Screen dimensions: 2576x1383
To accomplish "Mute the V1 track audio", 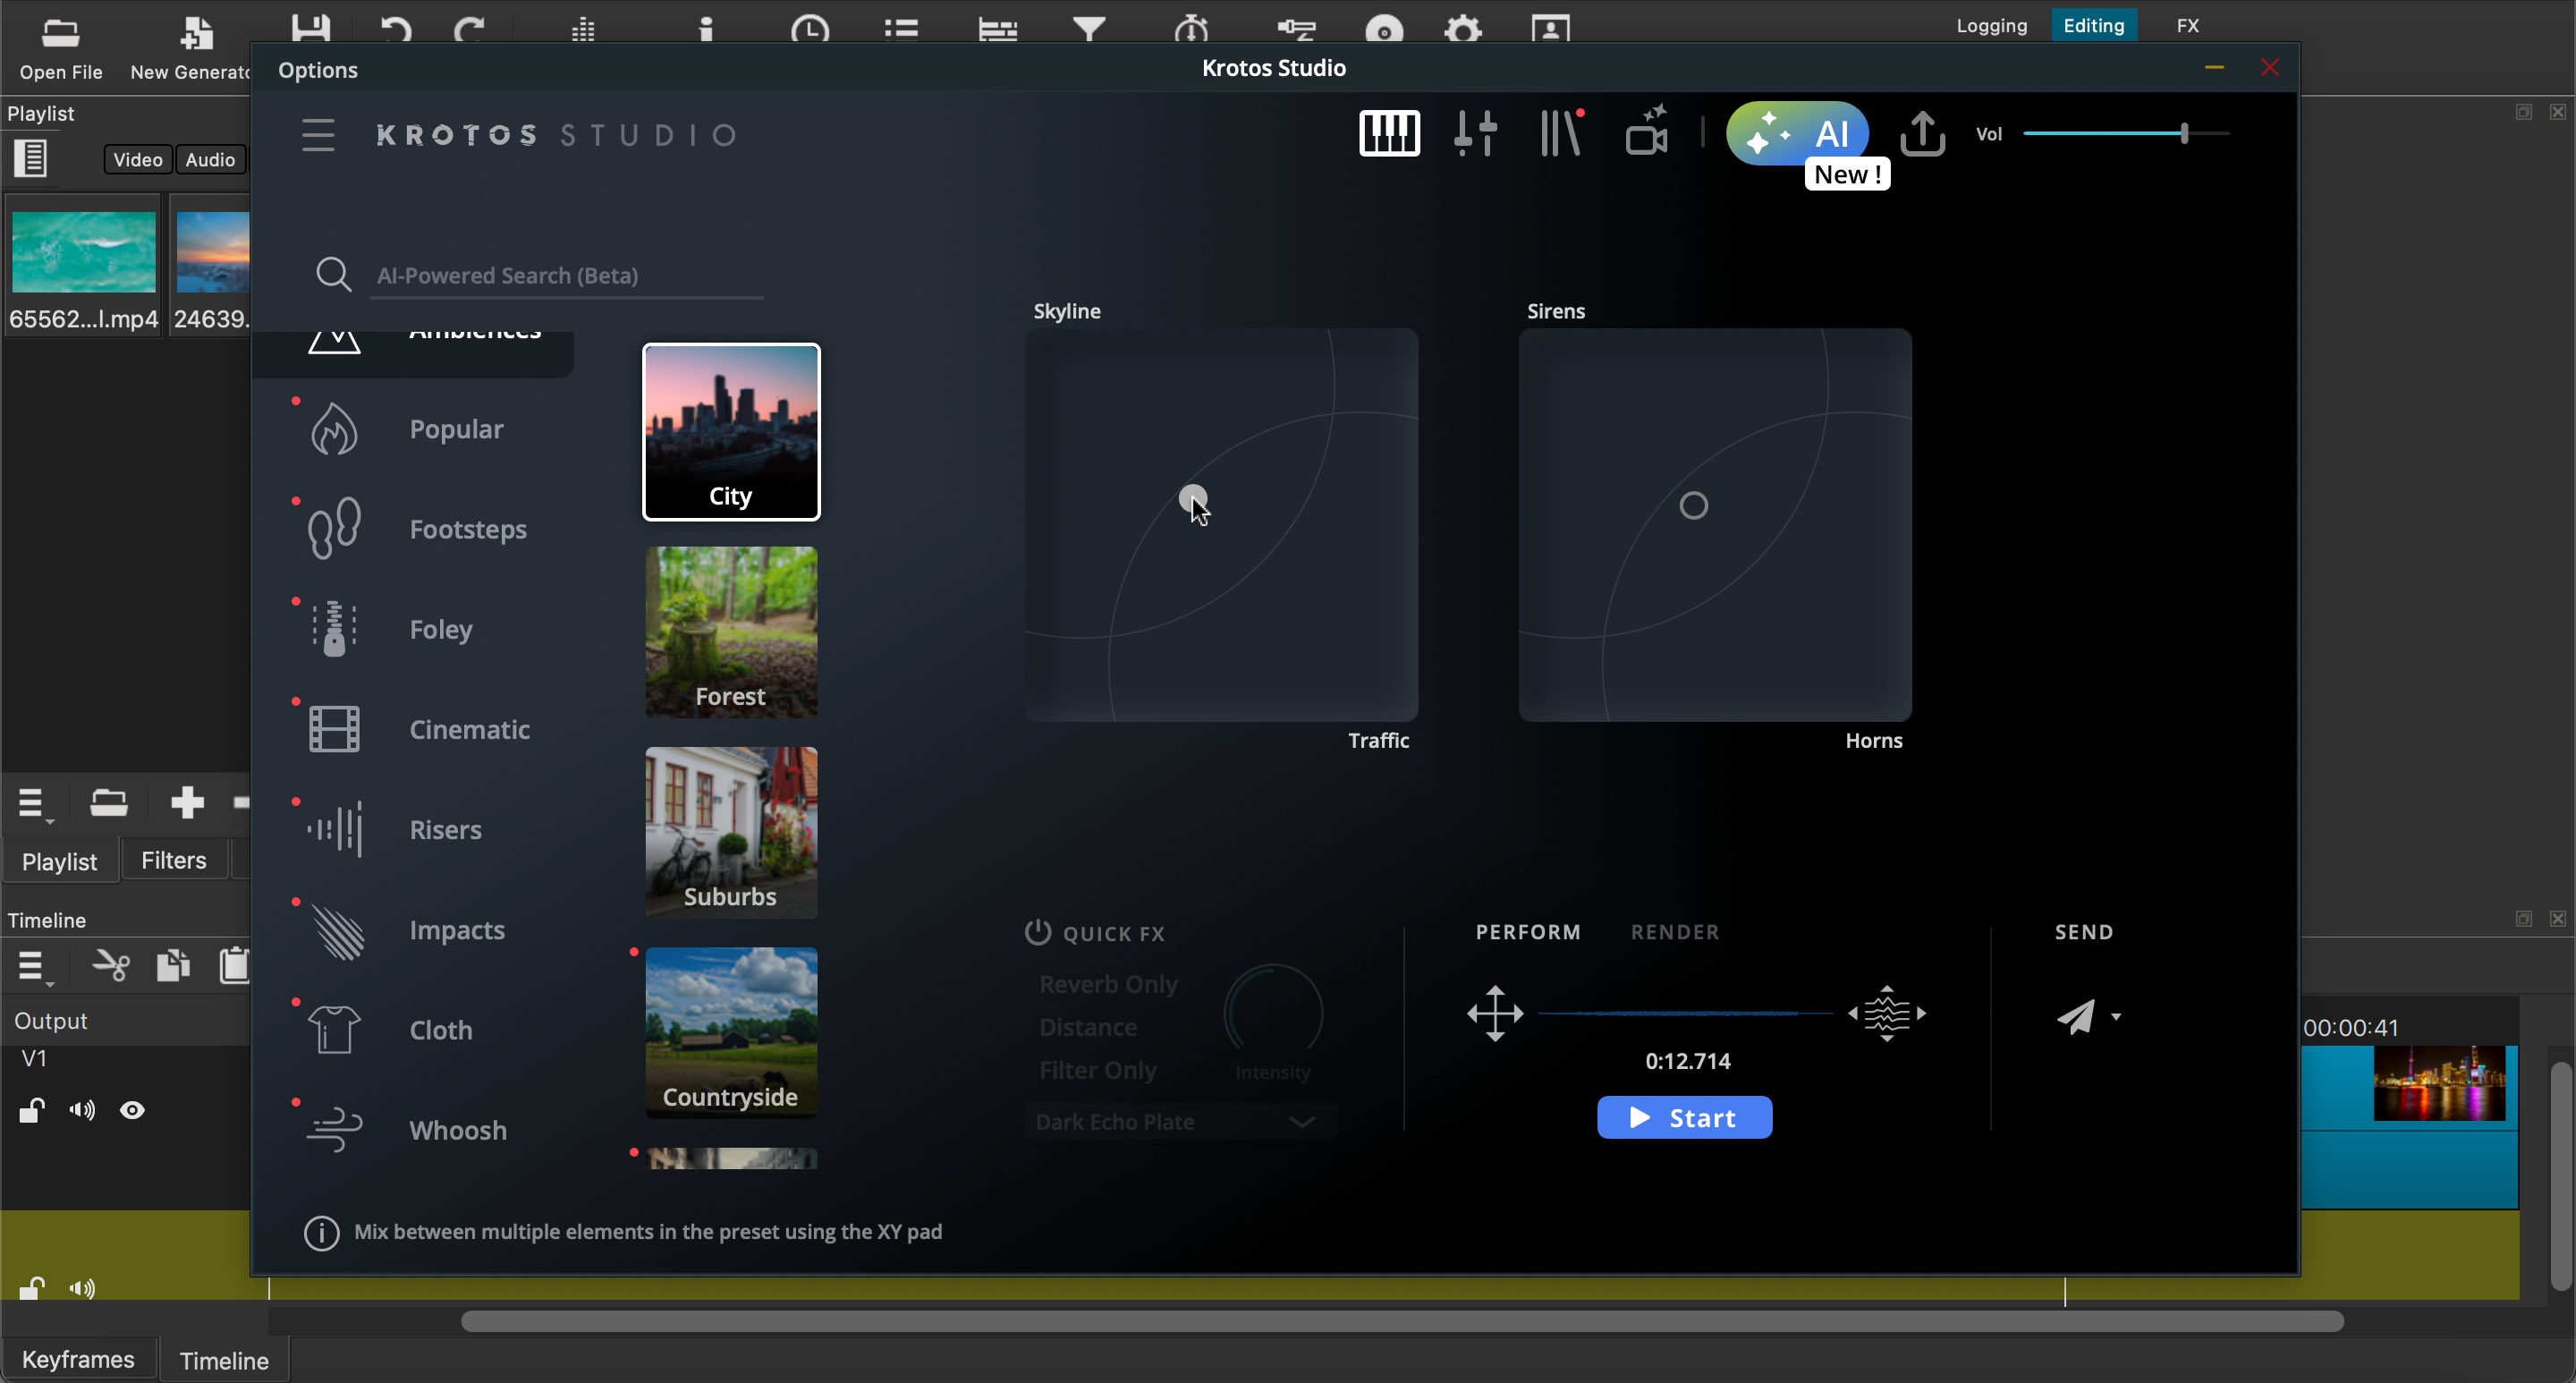I will pyautogui.click(x=82, y=1110).
